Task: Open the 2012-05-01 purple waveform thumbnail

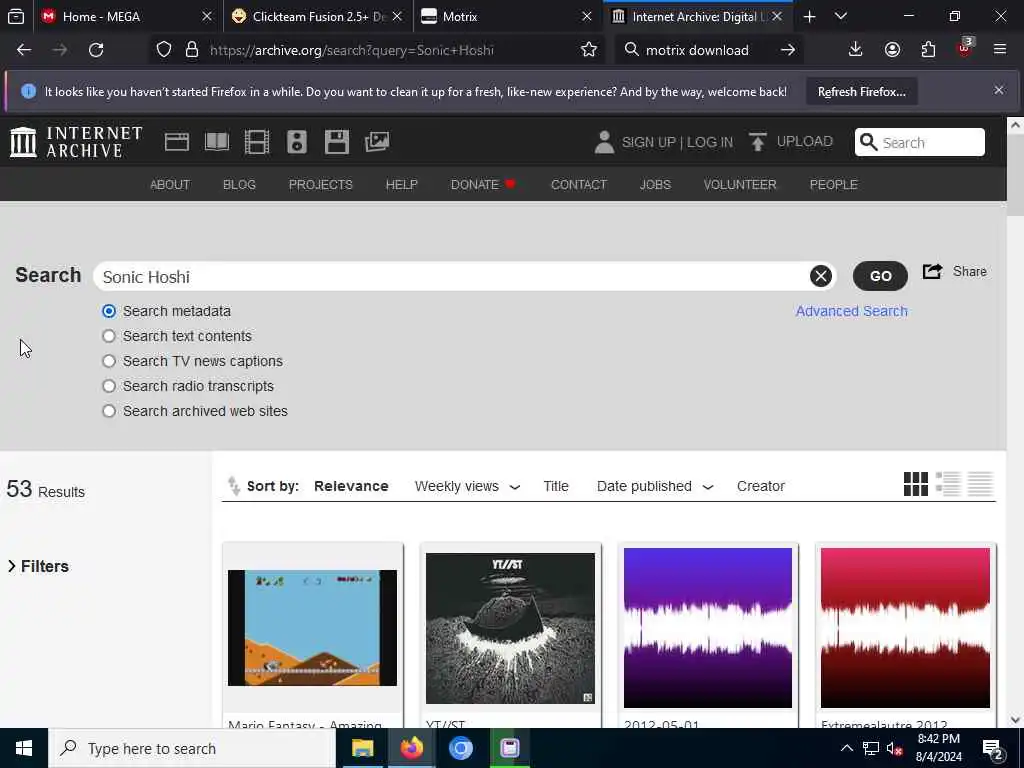Action: click(x=708, y=628)
